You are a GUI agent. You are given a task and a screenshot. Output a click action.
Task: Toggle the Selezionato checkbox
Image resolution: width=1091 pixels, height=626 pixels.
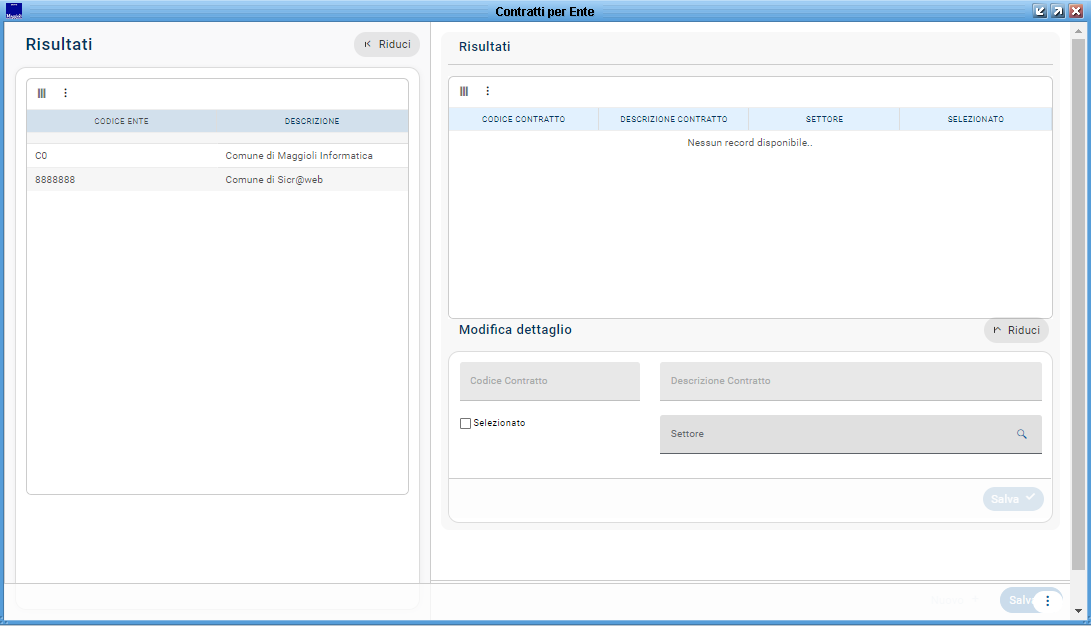[465, 424]
